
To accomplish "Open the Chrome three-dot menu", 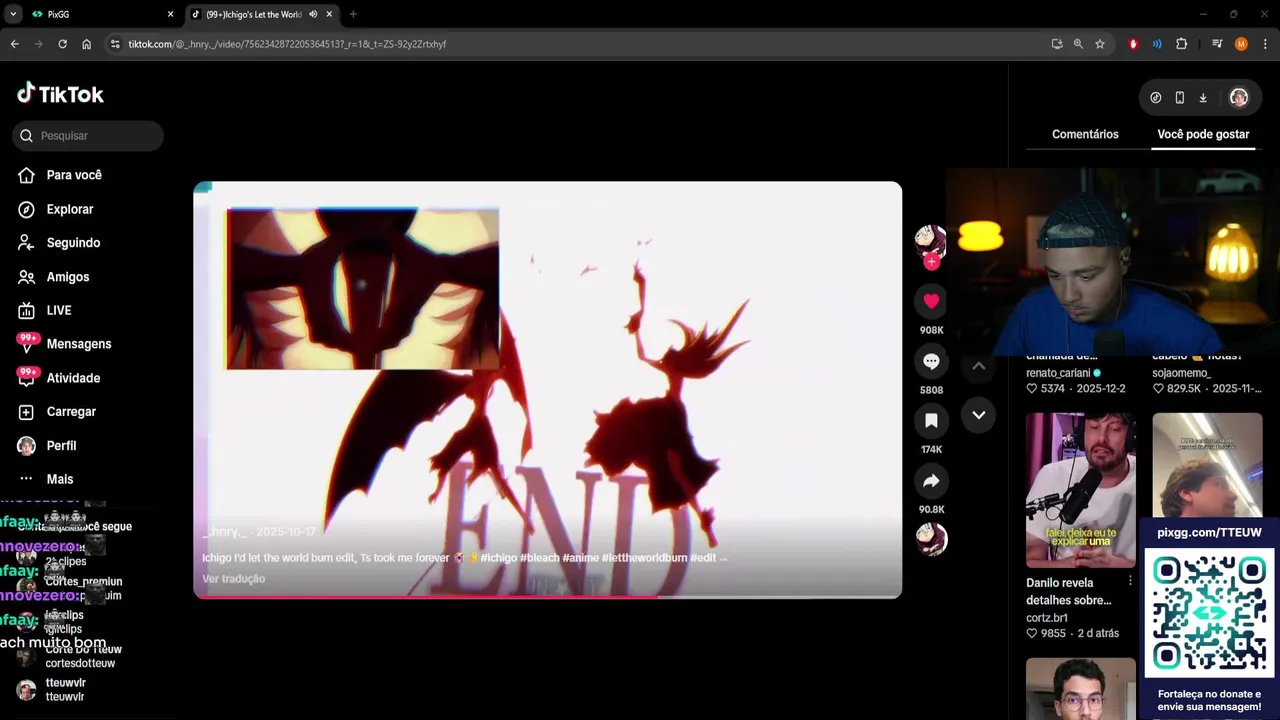I will (x=1265, y=44).
